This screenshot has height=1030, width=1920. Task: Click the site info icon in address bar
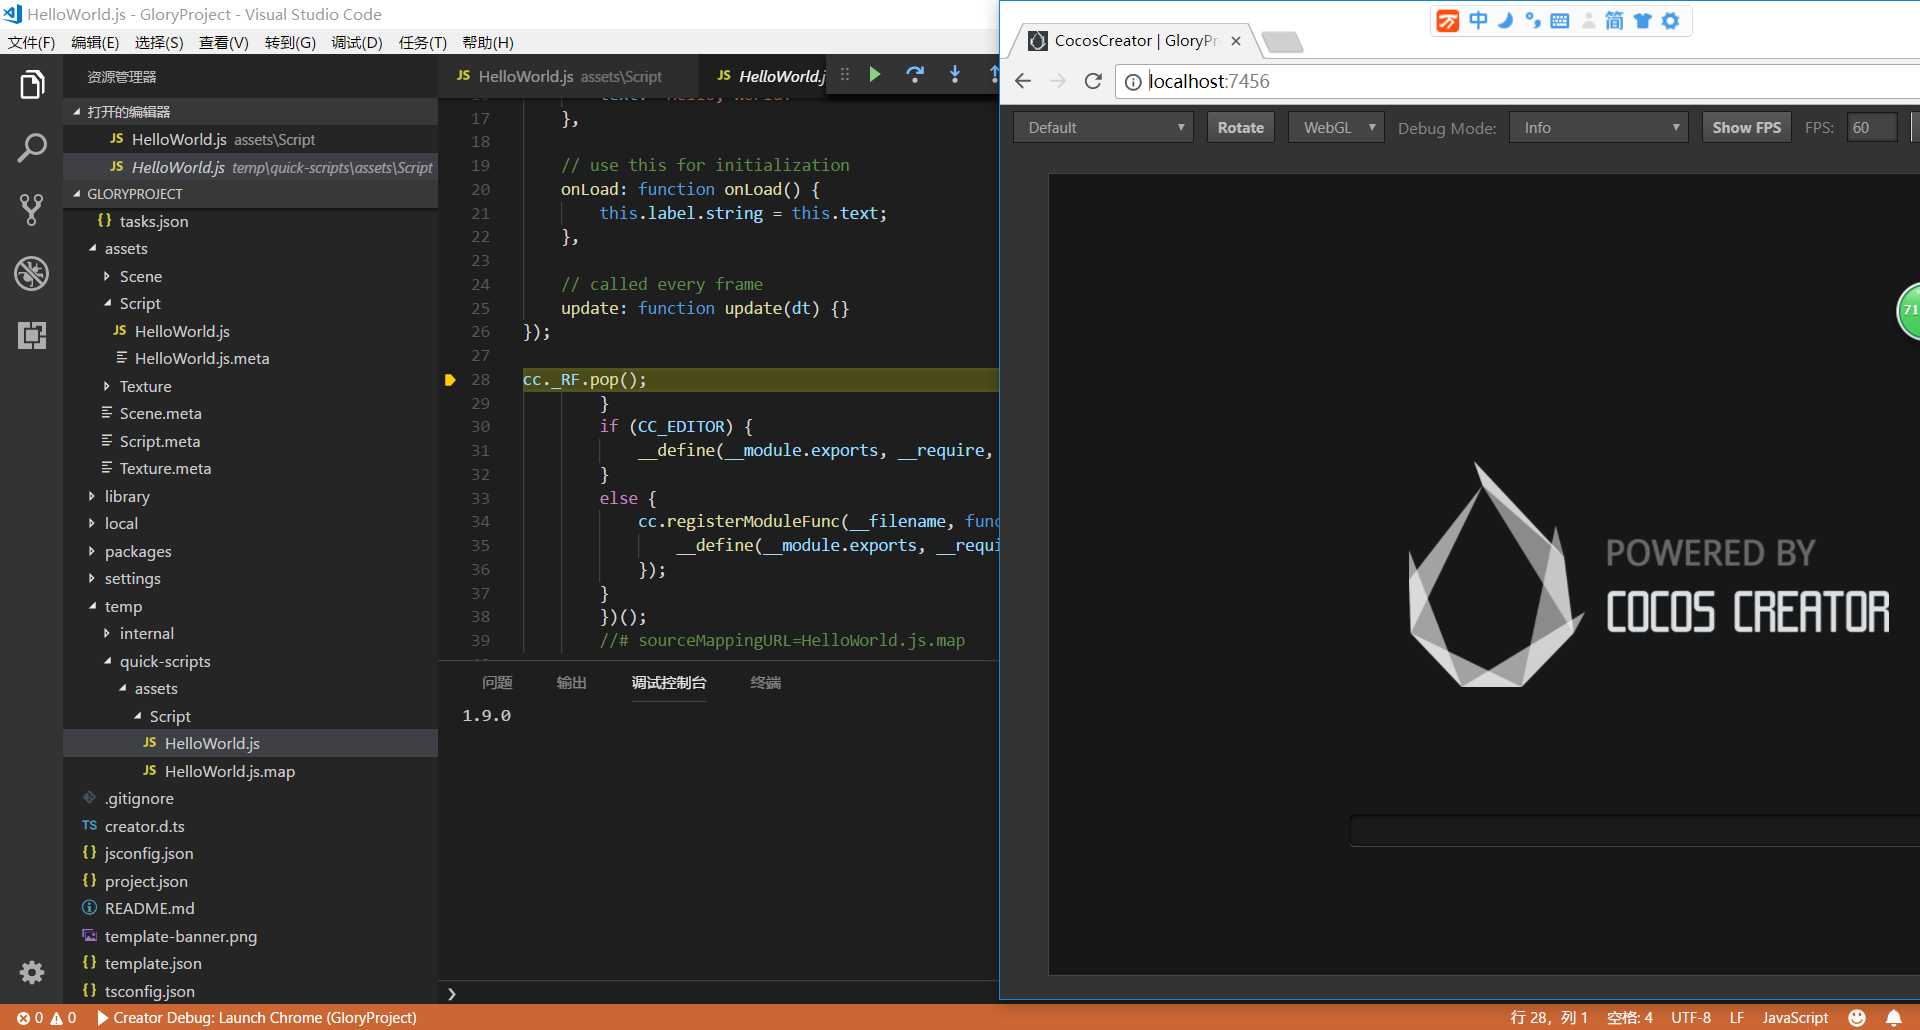1133,82
